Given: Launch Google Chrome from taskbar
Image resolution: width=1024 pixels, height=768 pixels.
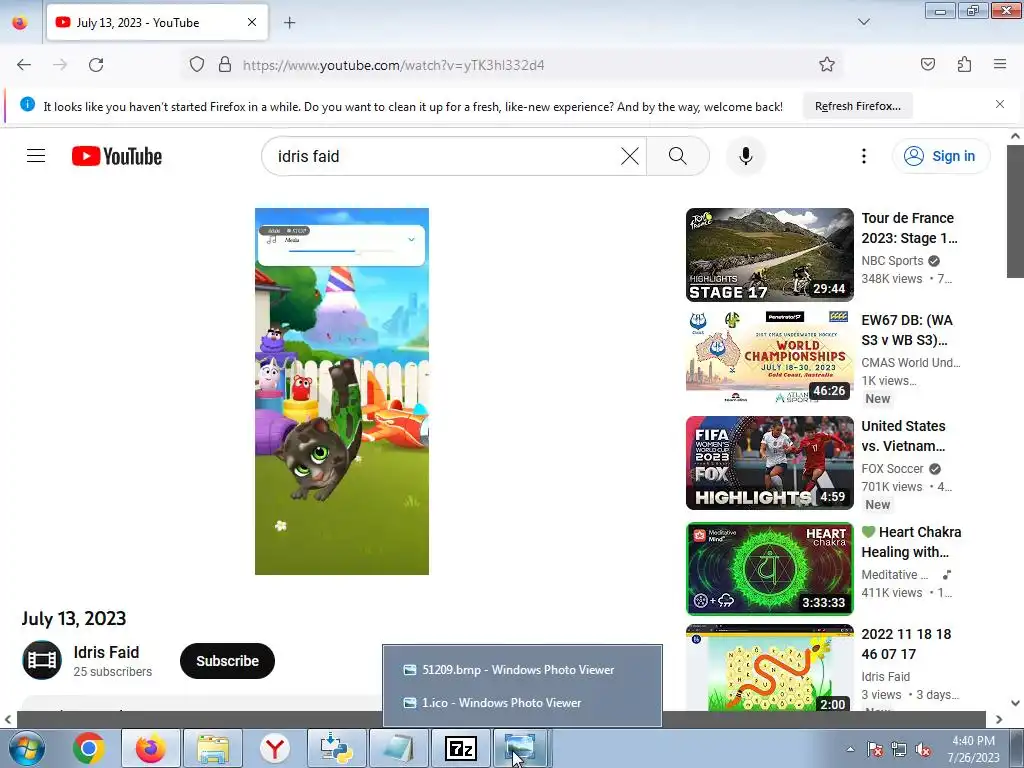Looking at the screenshot, I should [x=89, y=748].
